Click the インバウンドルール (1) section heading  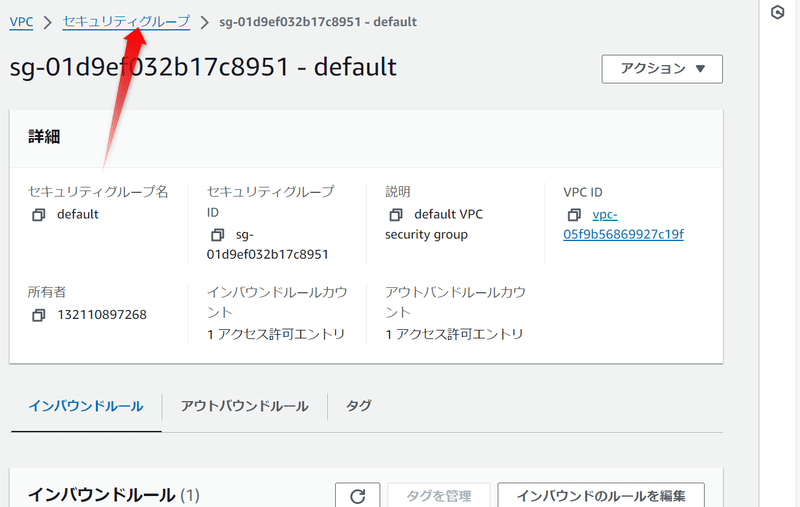[114, 494]
